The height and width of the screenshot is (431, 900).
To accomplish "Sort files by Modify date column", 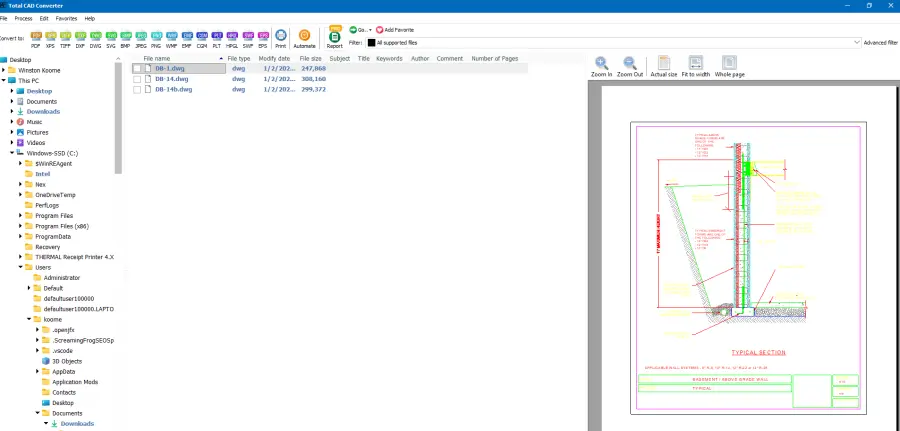I will (x=274, y=59).
